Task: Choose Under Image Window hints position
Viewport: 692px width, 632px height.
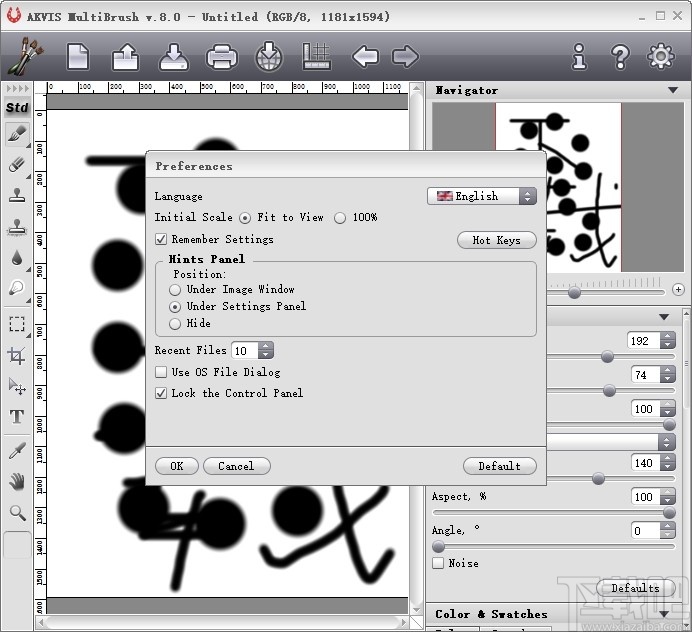Action: pos(175,290)
